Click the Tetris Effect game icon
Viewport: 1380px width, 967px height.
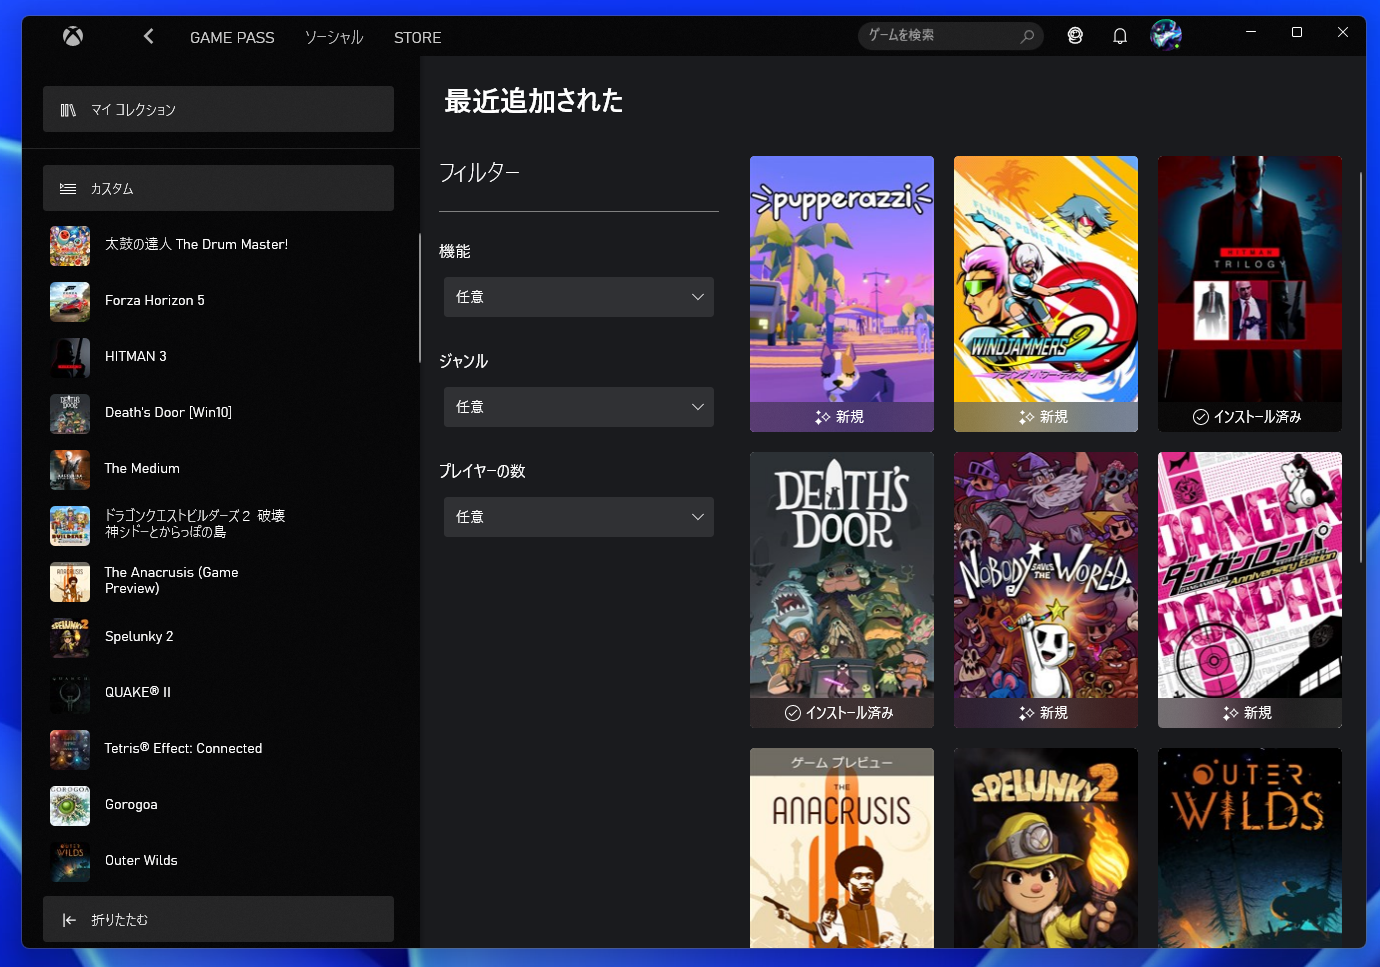[x=70, y=750]
